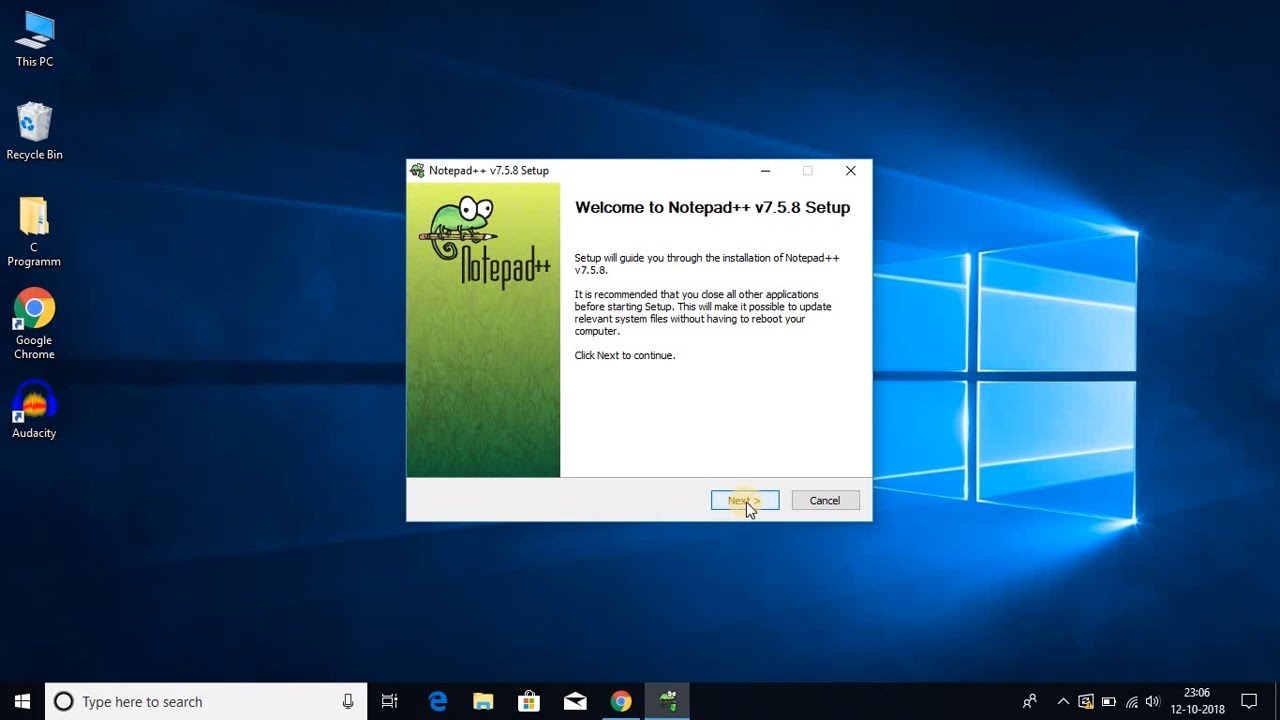Select the Recycle Bin desktop icon
The image size is (1280, 720).
tap(34, 131)
